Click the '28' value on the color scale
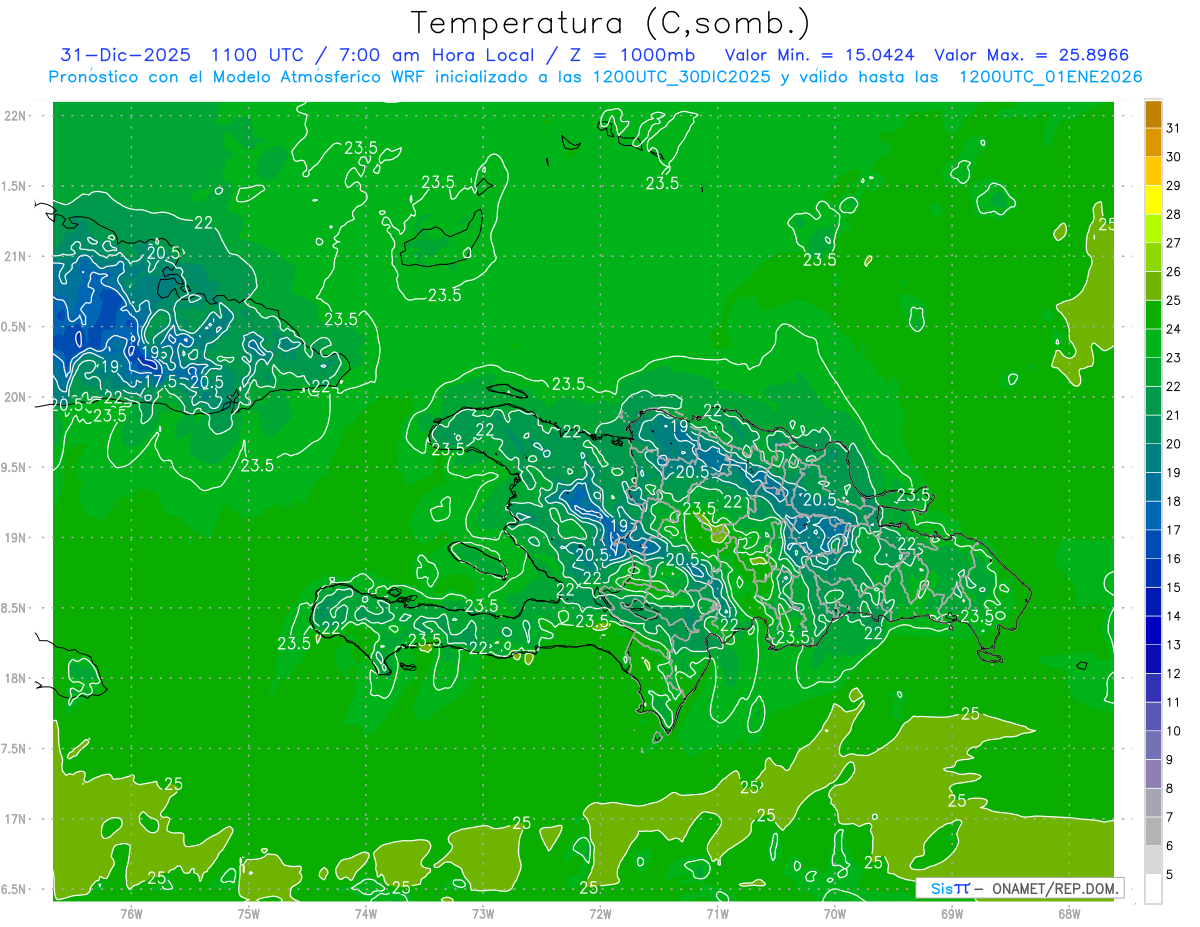 [x=1174, y=214]
